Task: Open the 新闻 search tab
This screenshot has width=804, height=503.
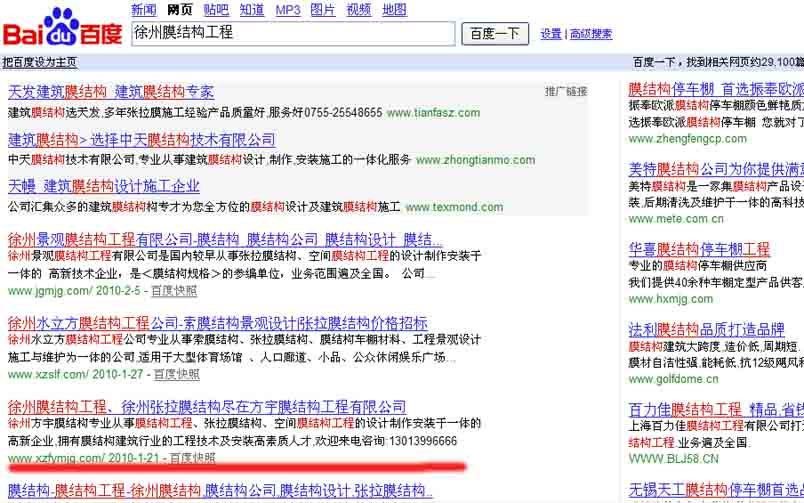Action: [144, 10]
